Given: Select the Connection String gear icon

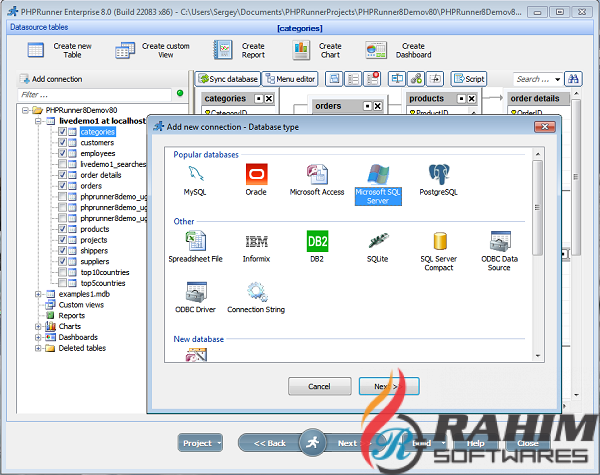Looking at the screenshot, I should click(x=257, y=292).
